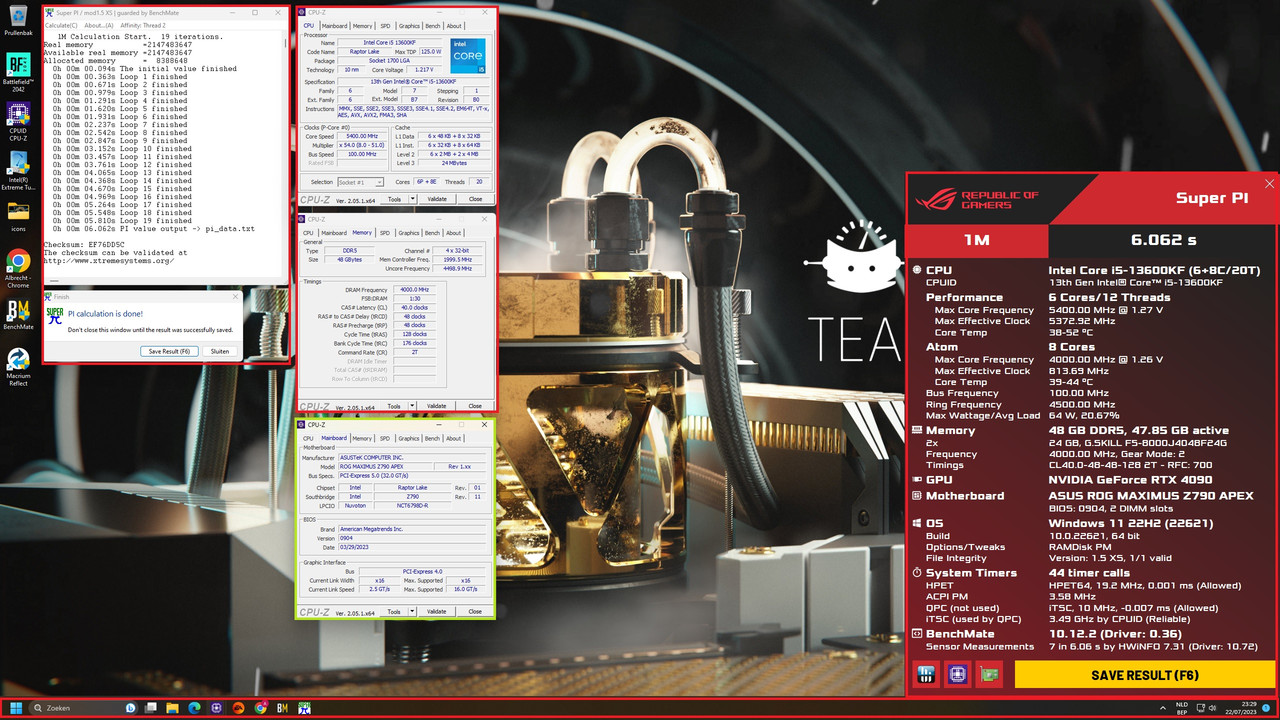The width and height of the screenshot is (1280, 720).
Task: Click the 5400.00 MHz Core Speed value
Action: (363, 135)
